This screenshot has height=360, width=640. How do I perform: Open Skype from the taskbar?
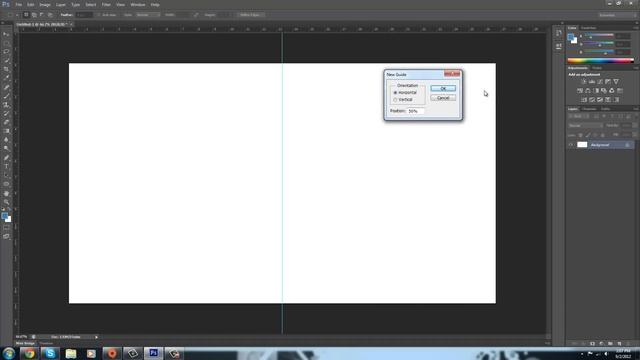point(50,353)
